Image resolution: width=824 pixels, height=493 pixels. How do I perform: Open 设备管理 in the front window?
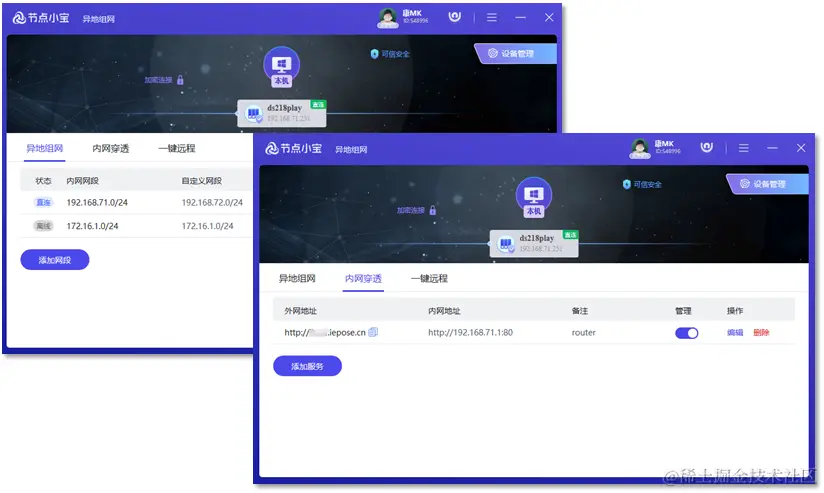768,184
